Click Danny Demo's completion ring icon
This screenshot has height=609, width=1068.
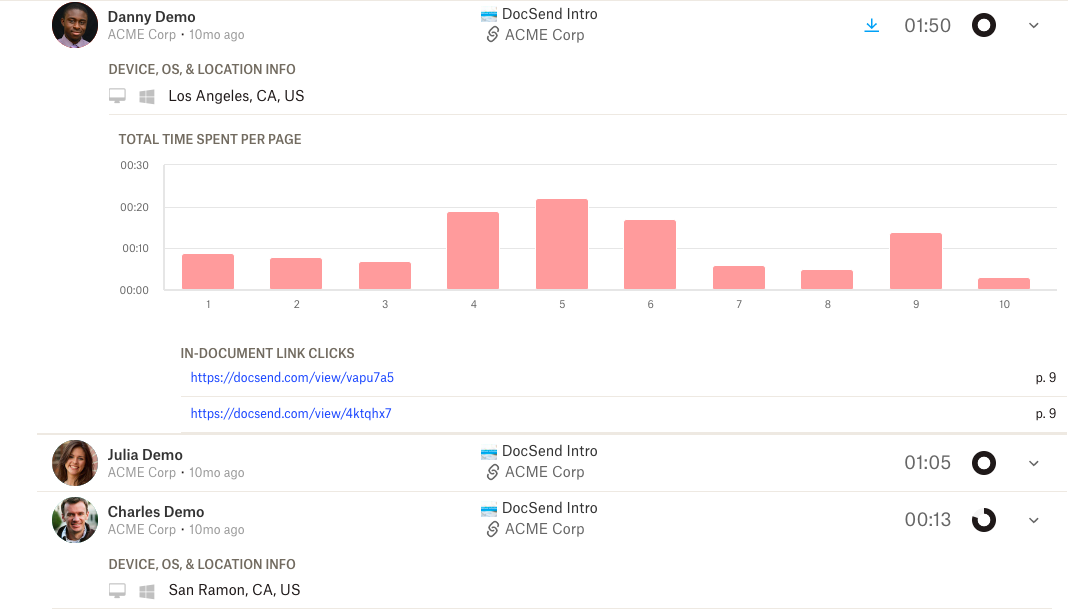click(984, 26)
